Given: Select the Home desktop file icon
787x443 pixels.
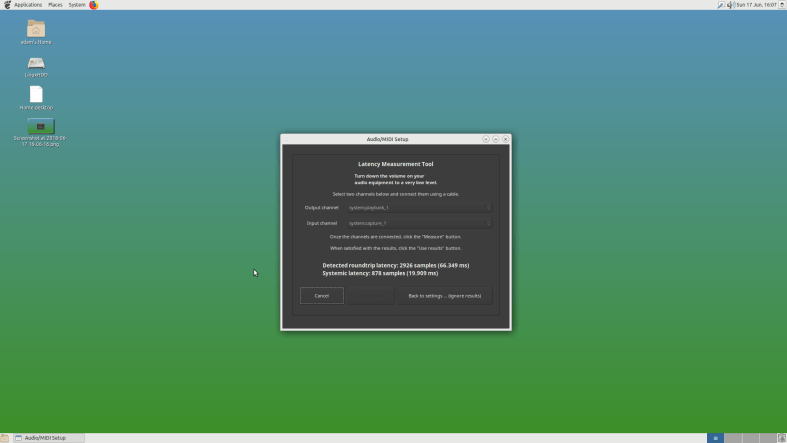Looking at the screenshot, I should pyautogui.click(x=36, y=95).
